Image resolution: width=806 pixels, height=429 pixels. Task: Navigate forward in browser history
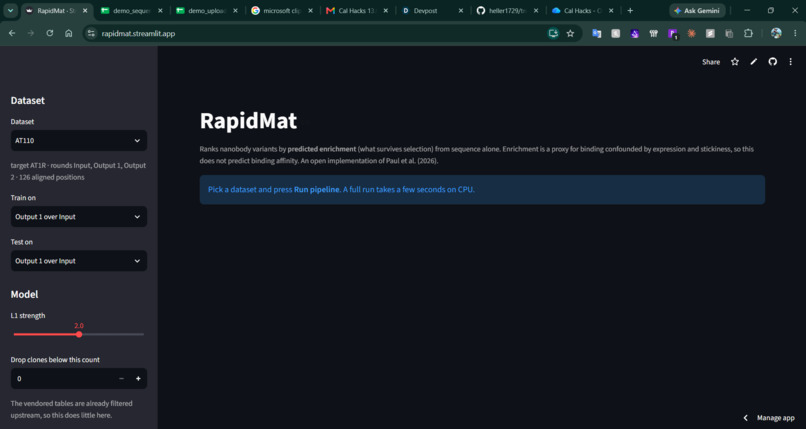coord(31,33)
